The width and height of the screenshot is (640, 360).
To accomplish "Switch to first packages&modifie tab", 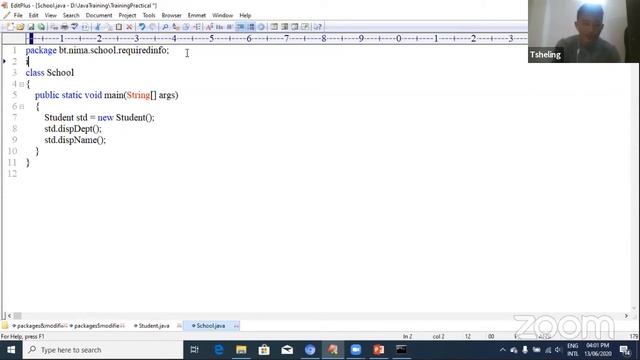I will (x=40, y=326).
